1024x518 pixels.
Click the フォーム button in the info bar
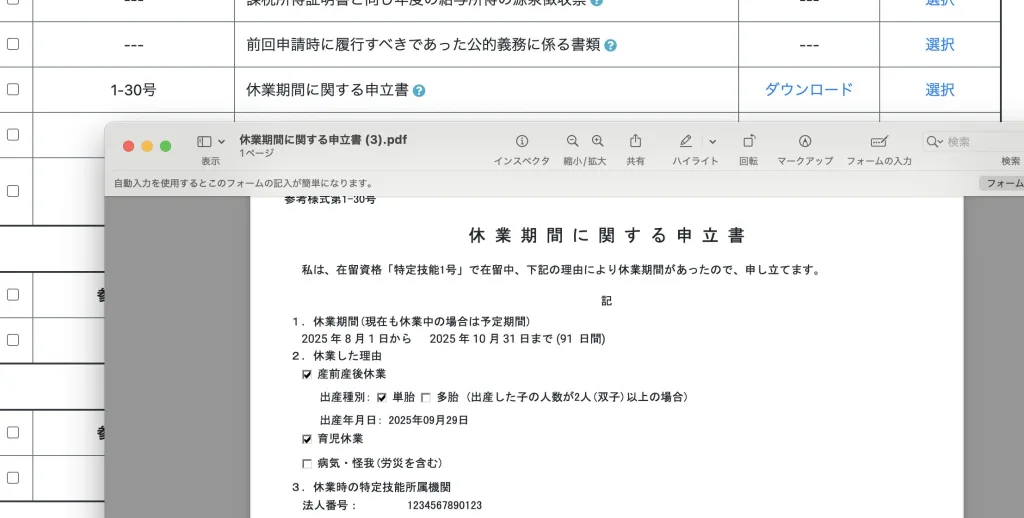tap(1002, 183)
